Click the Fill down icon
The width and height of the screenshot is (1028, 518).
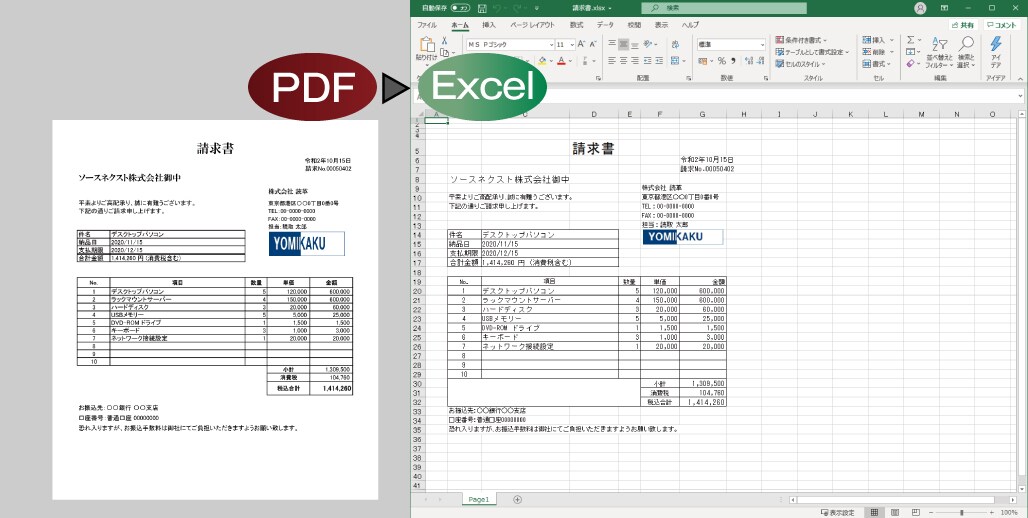911,52
